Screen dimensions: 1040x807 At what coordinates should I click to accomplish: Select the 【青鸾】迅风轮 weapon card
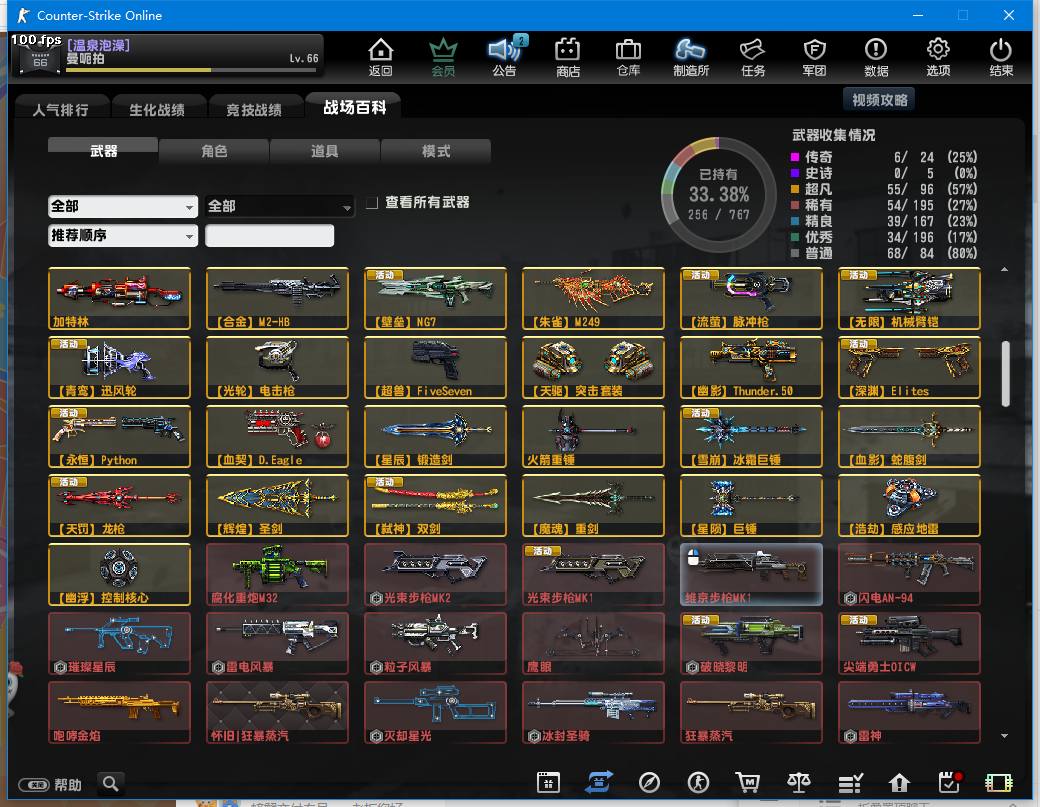[119, 367]
